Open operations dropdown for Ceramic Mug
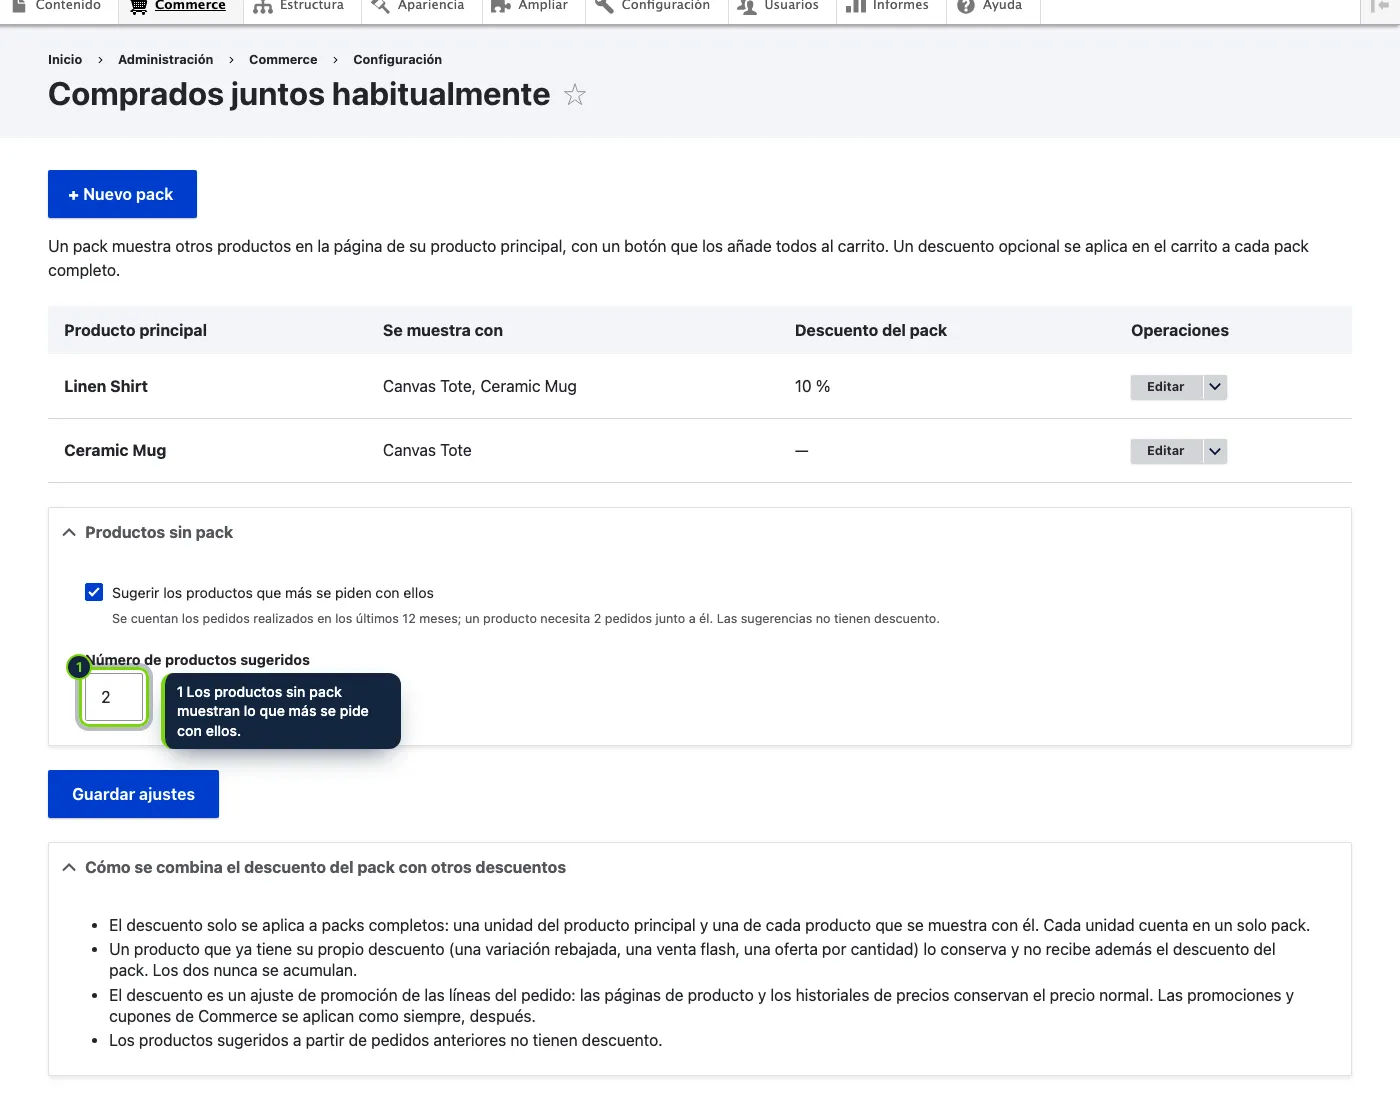 [x=1215, y=451]
